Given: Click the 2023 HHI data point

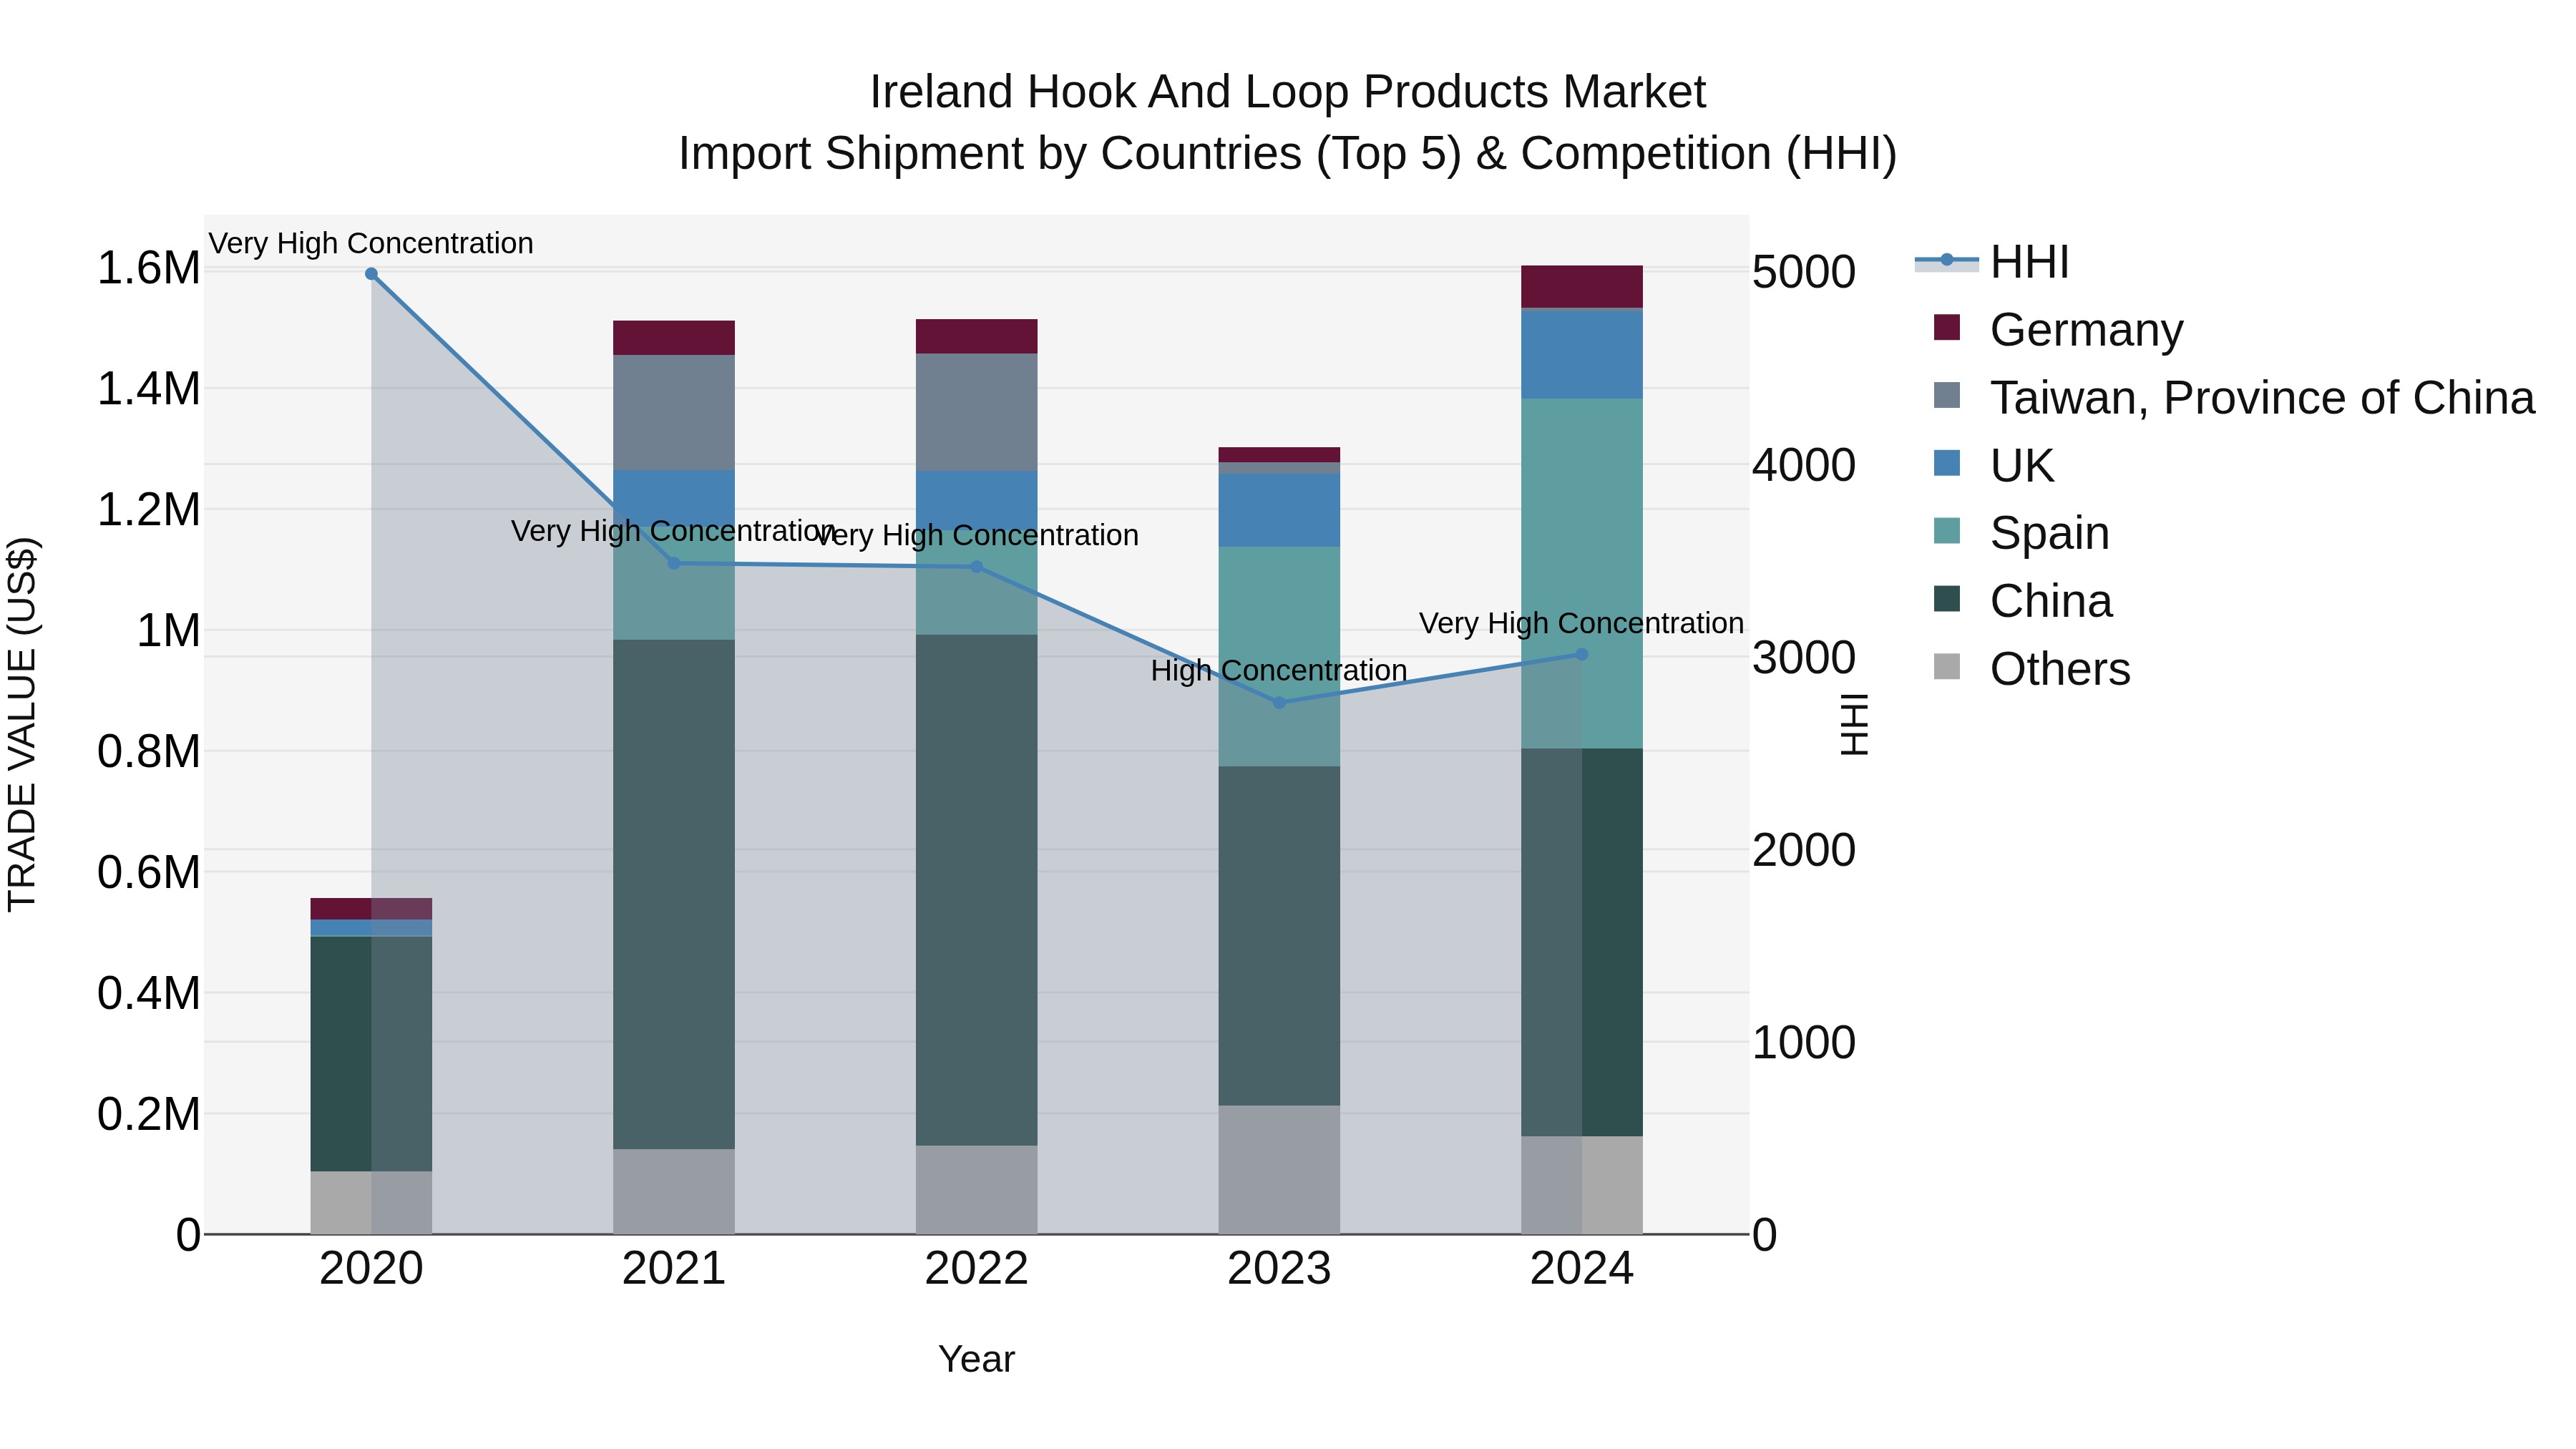Looking at the screenshot, I should pyautogui.click(x=1279, y=703).
